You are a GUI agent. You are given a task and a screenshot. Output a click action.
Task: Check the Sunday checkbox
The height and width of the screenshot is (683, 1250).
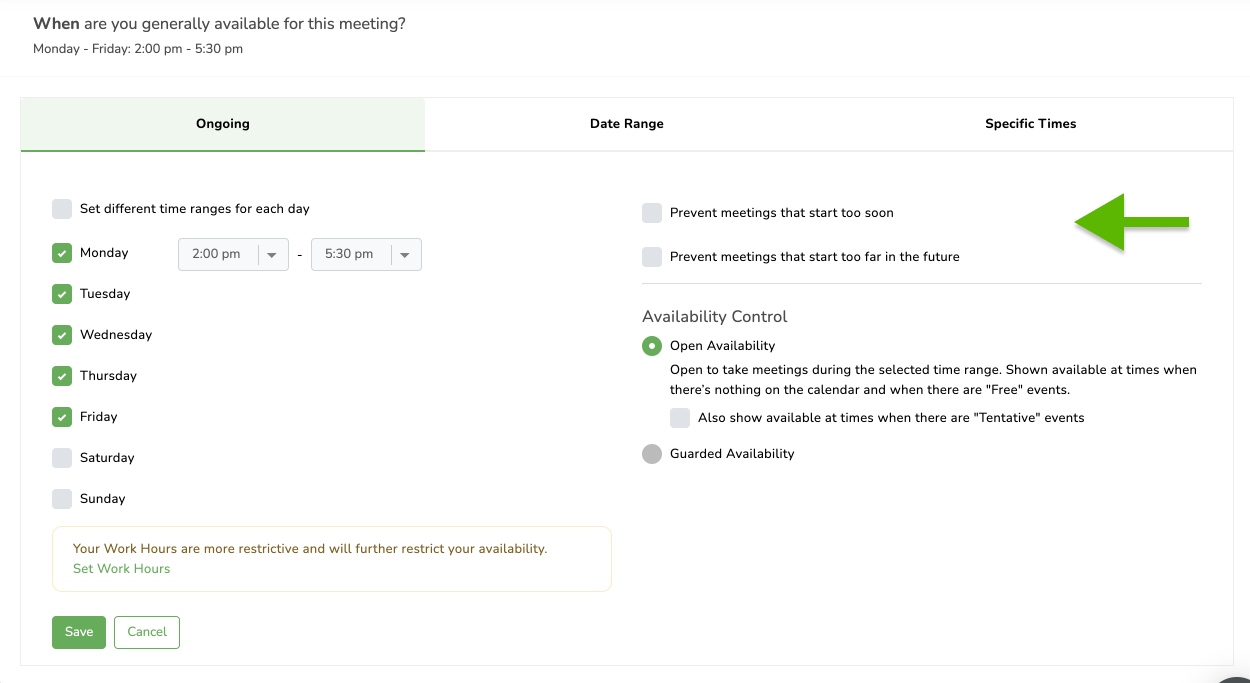(62, 499)
